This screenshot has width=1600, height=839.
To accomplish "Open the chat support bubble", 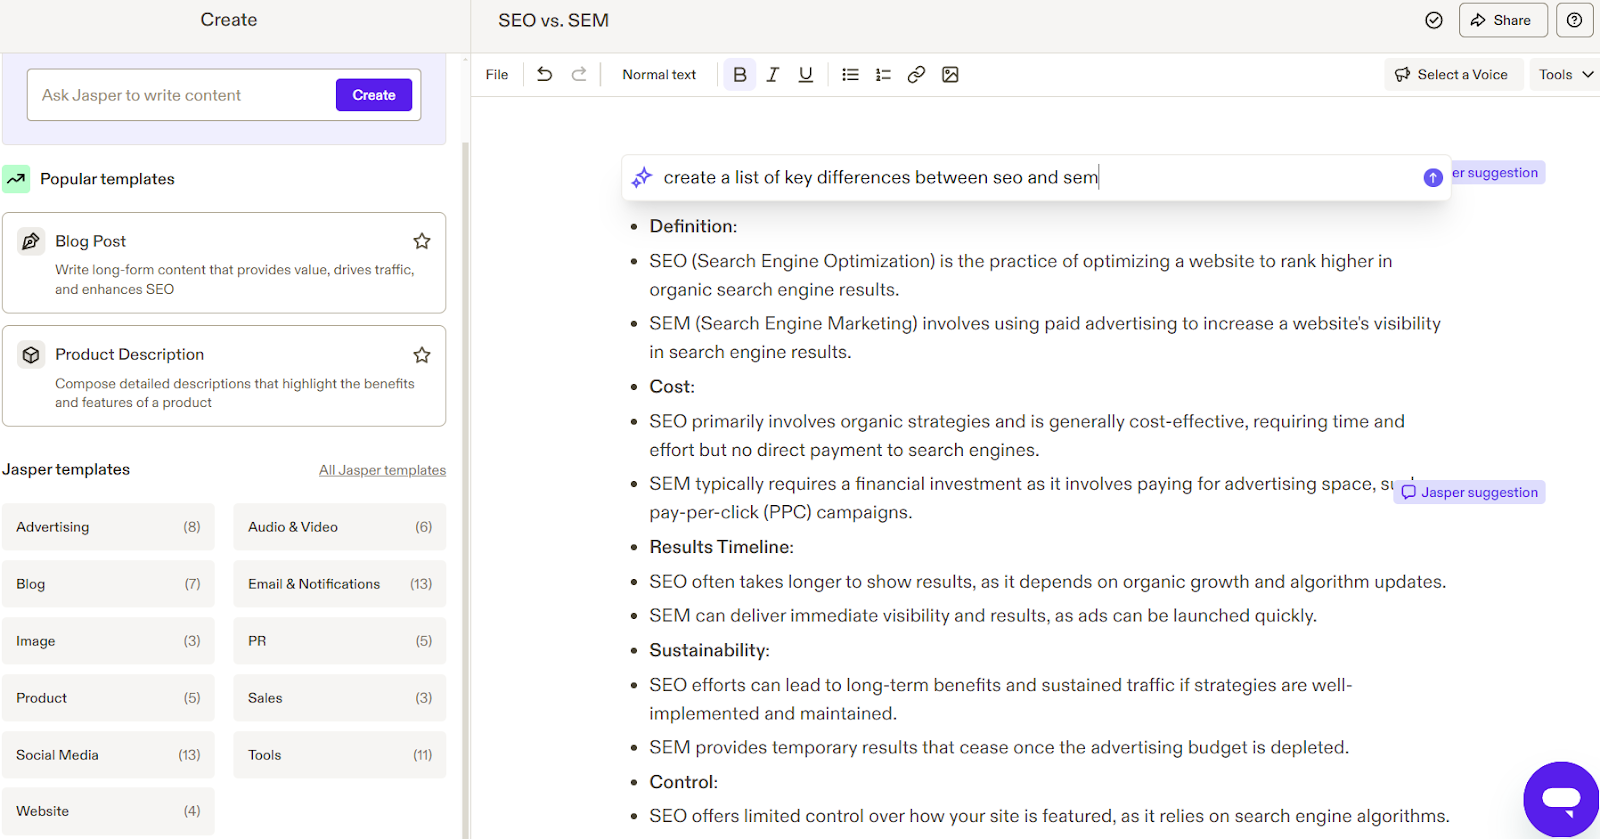I will pyautogui.click(x=1561, y=799).
